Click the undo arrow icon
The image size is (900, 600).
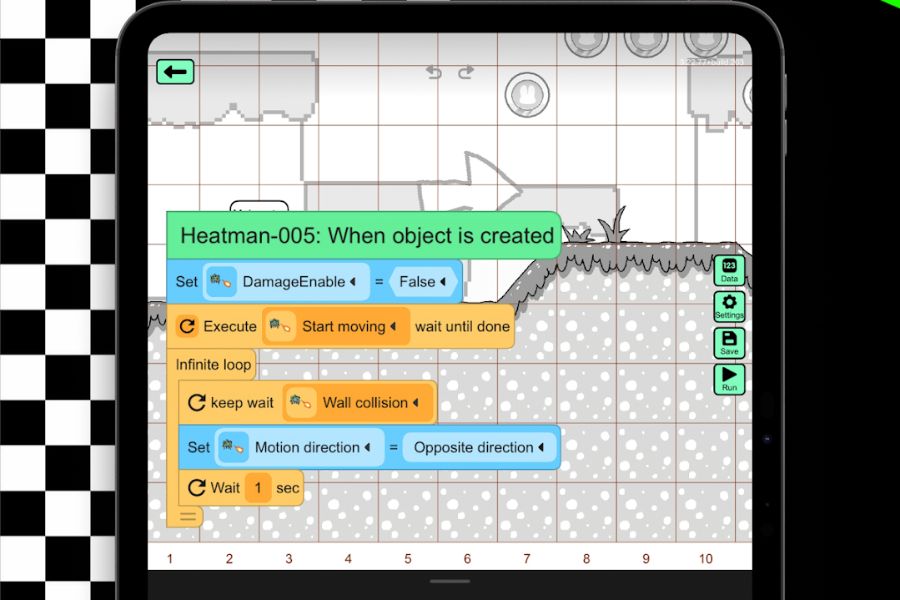tap(434, 72)
